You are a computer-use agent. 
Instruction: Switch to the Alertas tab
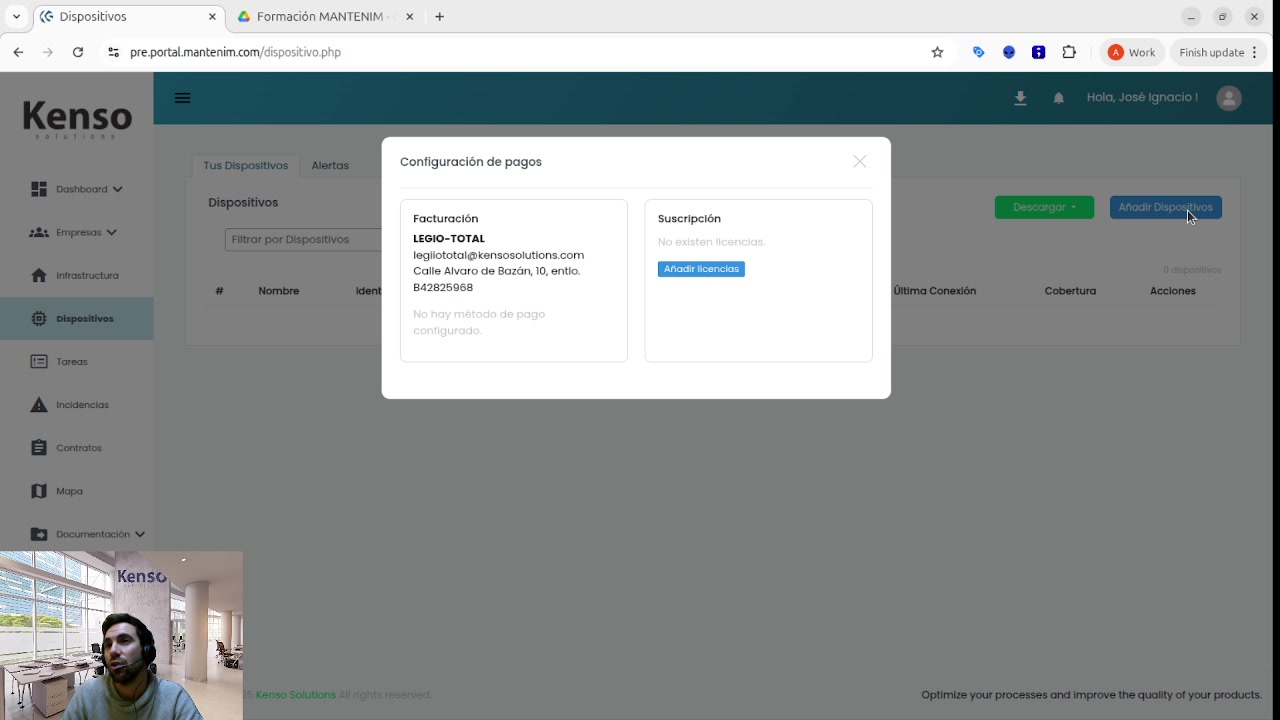click(330, 165)
